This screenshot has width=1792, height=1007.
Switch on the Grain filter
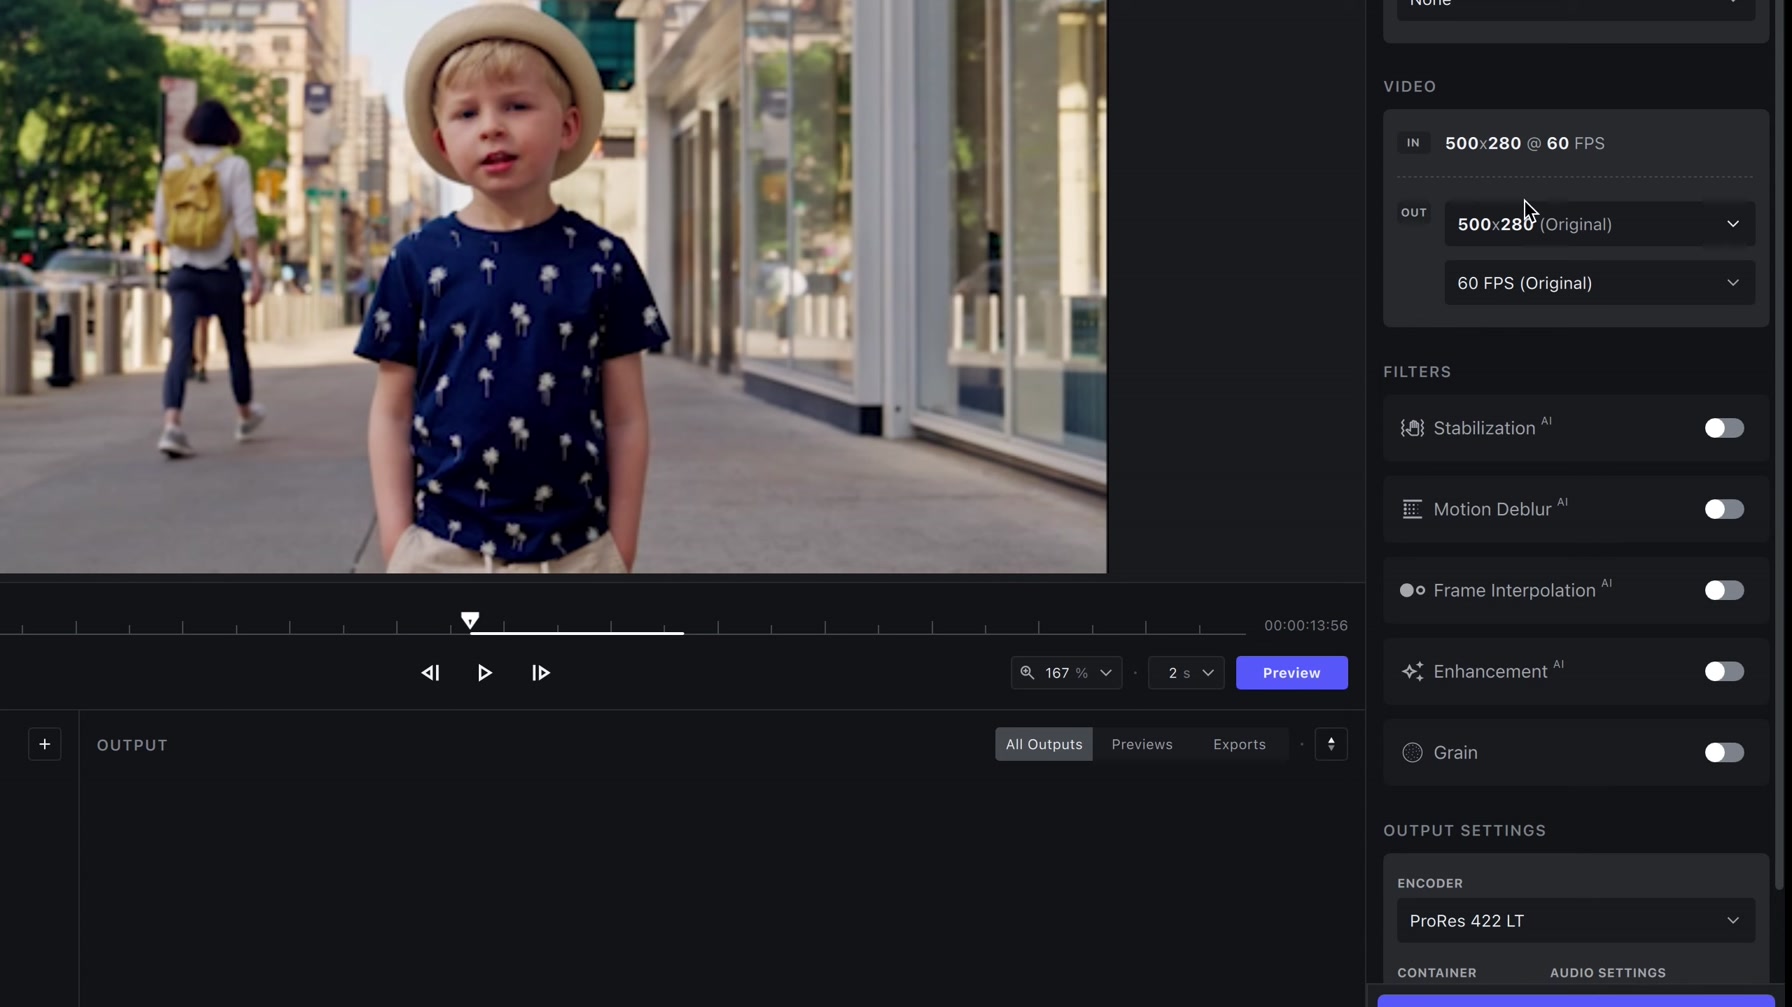1724,753
